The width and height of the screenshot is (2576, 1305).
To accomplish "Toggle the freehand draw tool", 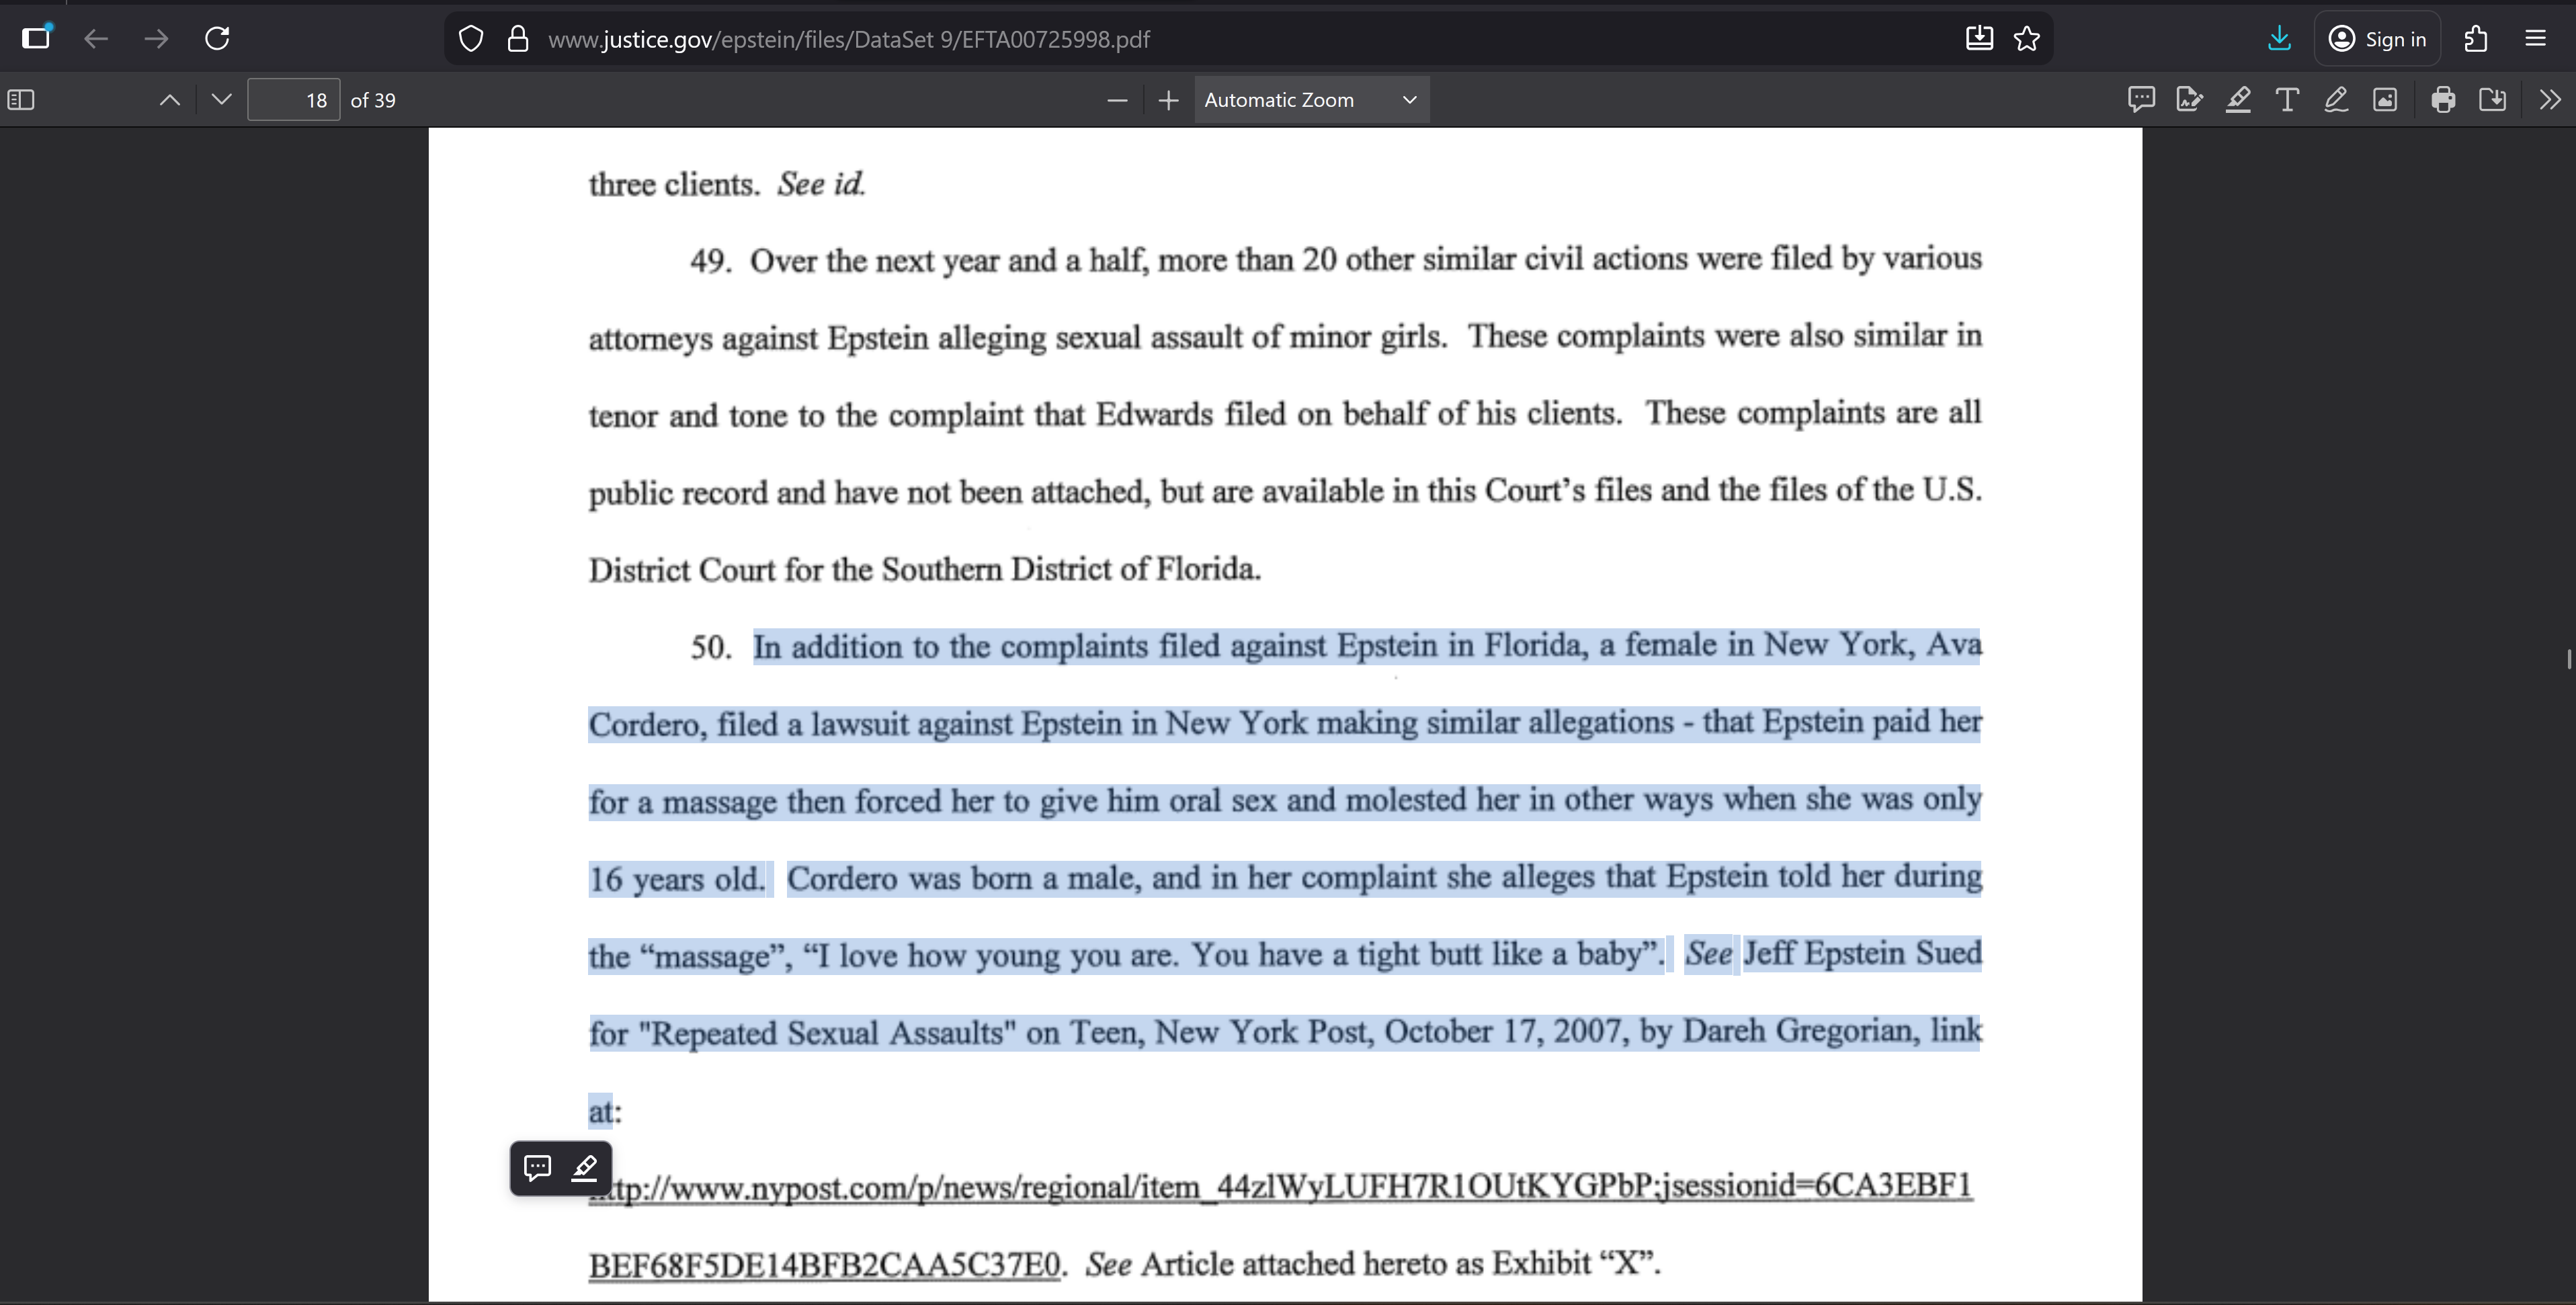I will pos(2336,100).
